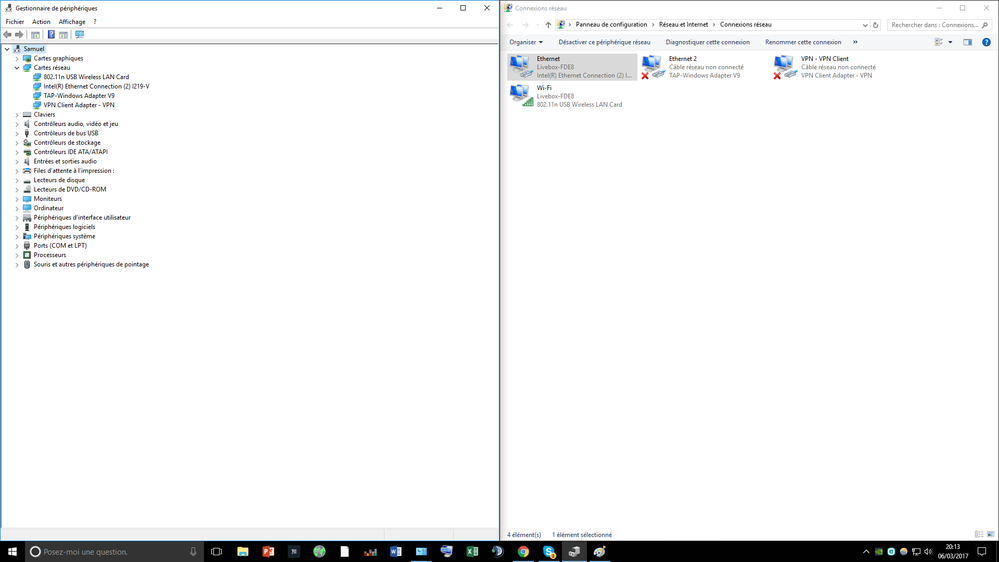Expand the Processeurs category
999x562 pixels.
[17, 255]
